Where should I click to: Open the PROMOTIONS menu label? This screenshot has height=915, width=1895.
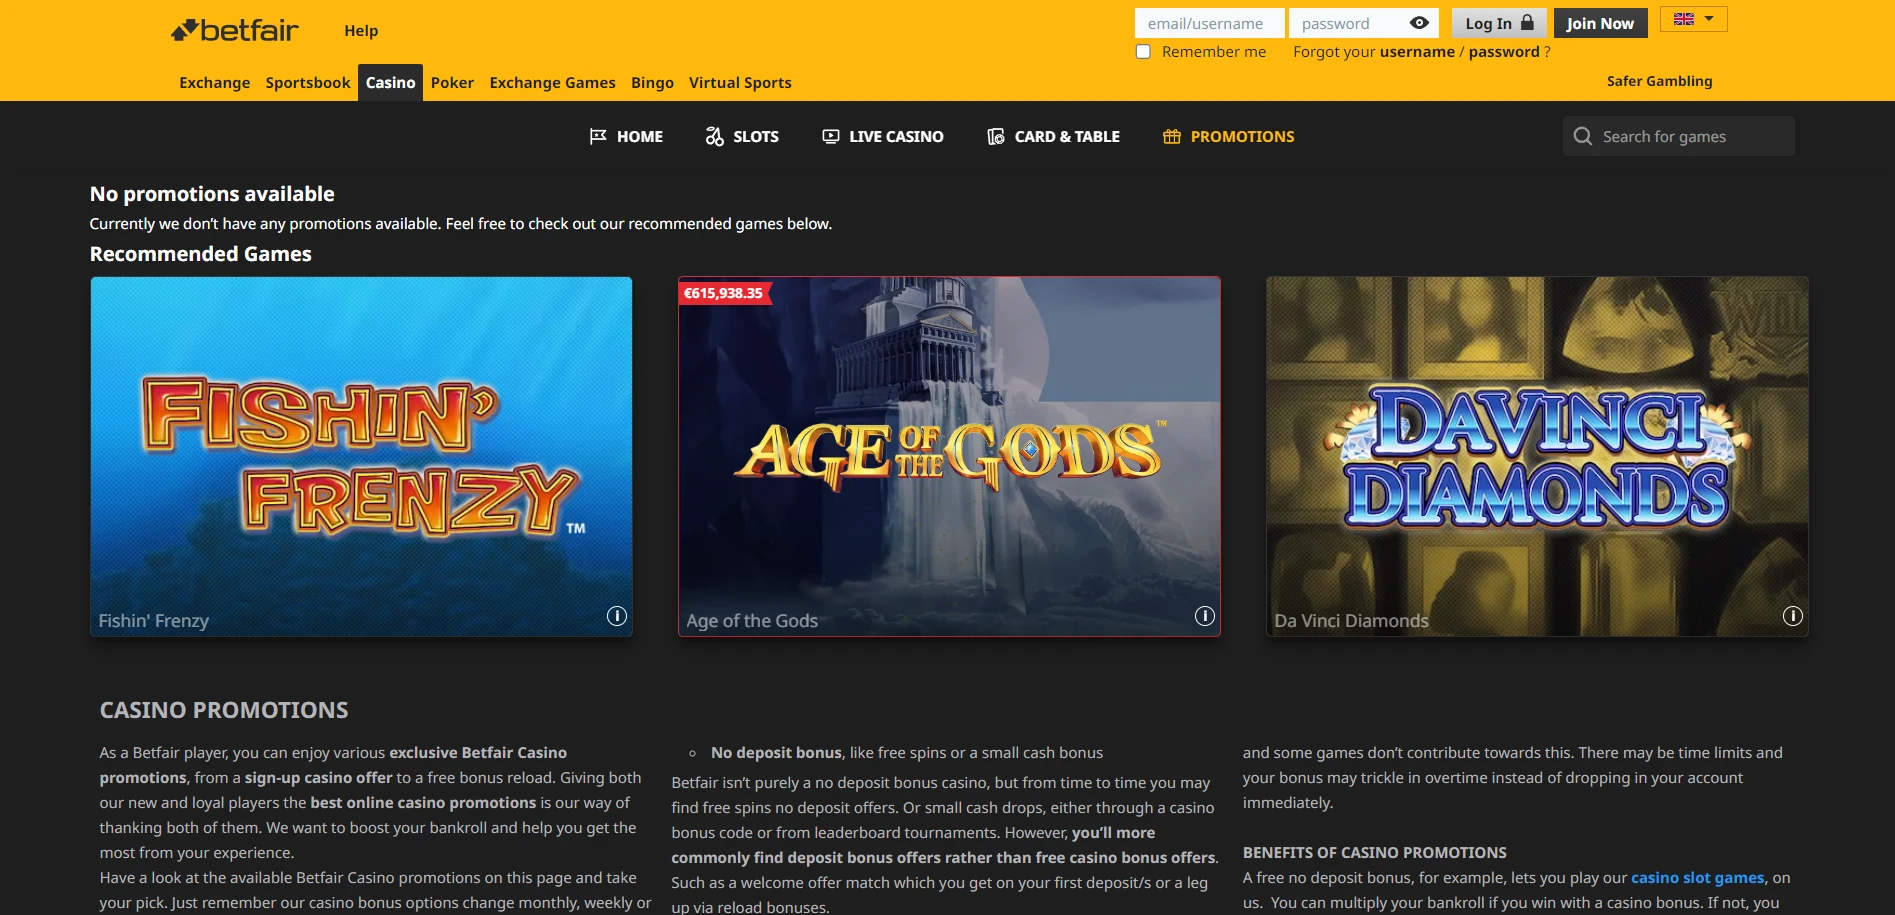[1242, 137]
